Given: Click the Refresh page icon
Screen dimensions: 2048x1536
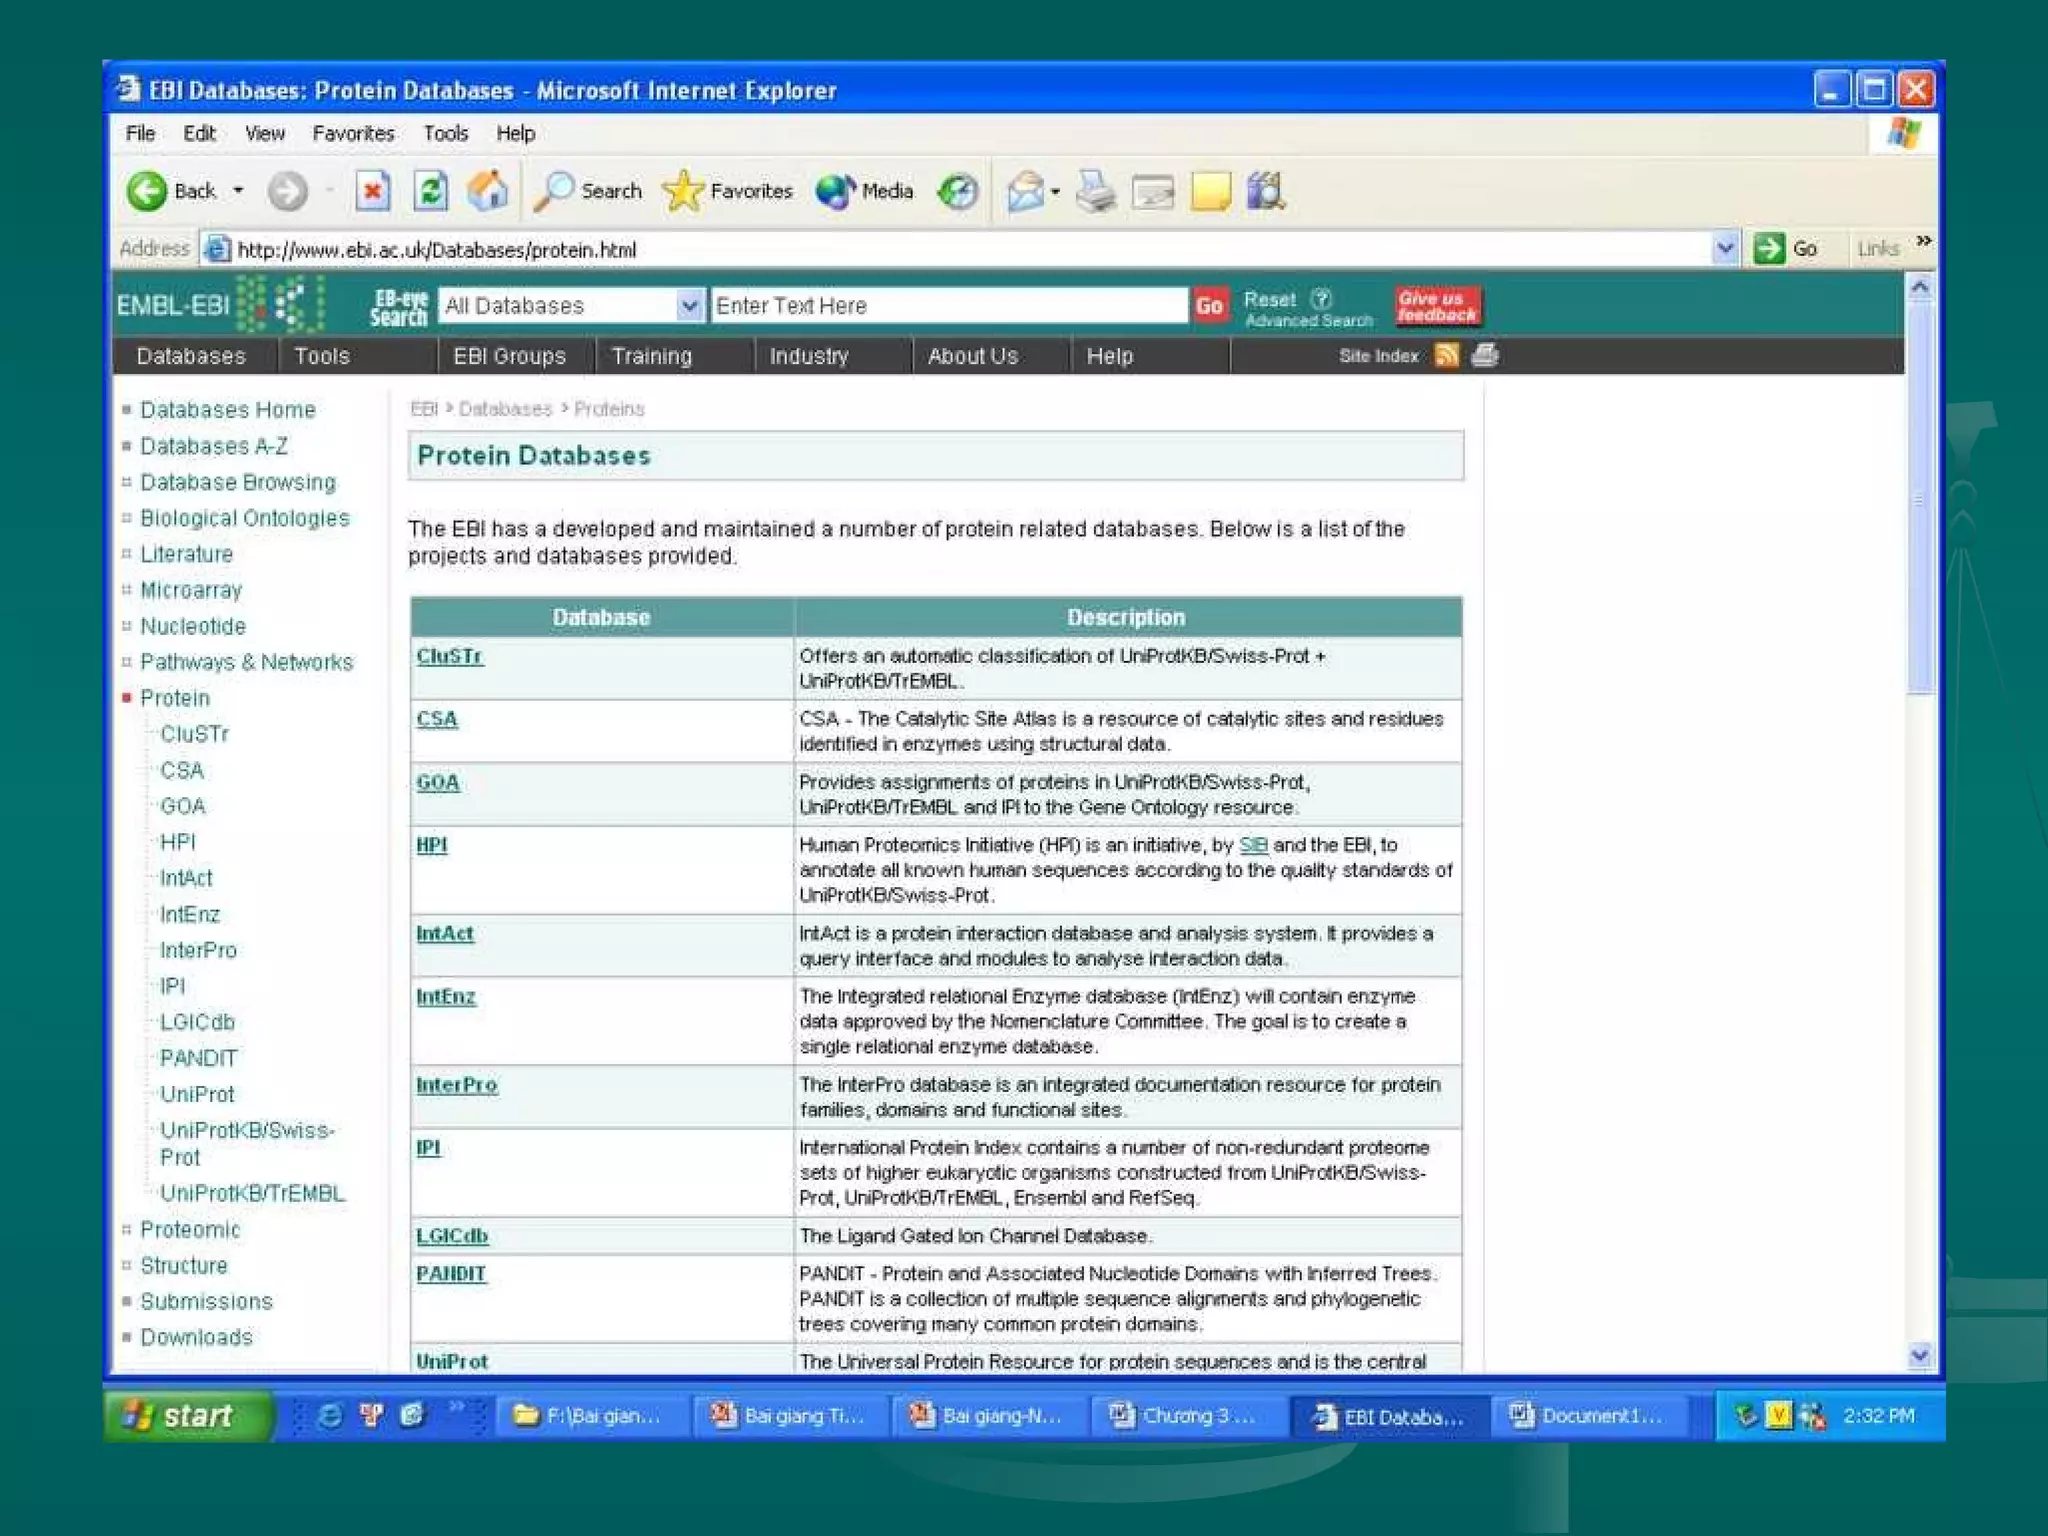Looking at the screenshot, I should [x=431, y=190].
